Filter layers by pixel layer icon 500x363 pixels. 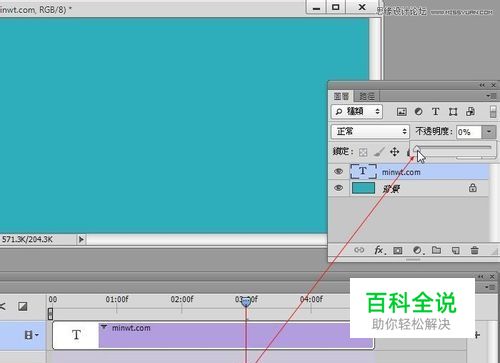pyautogui.click(x=401, y=112)
